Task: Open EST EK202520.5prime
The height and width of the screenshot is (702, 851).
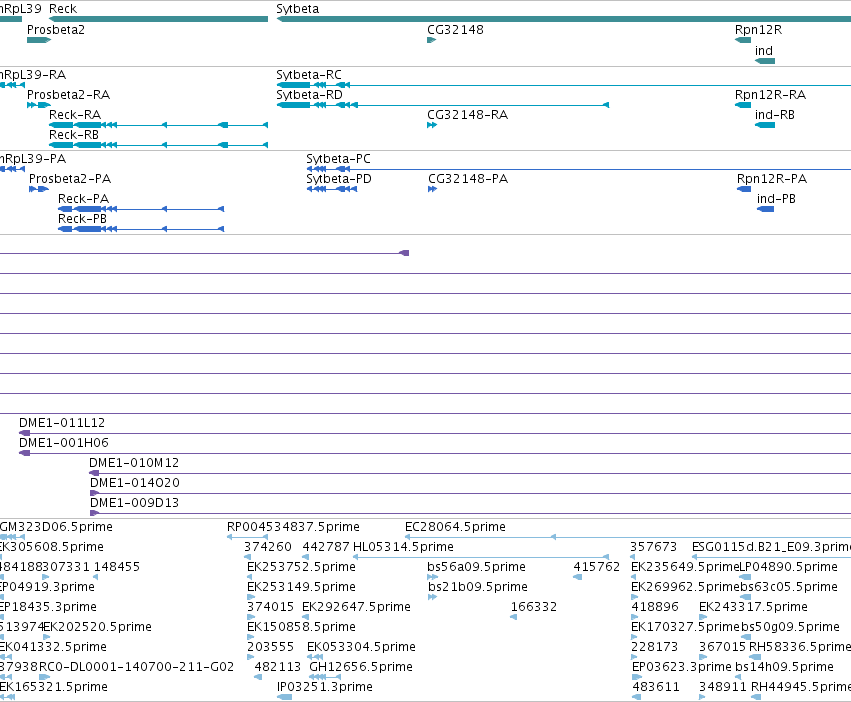Action: pos(98,627)
